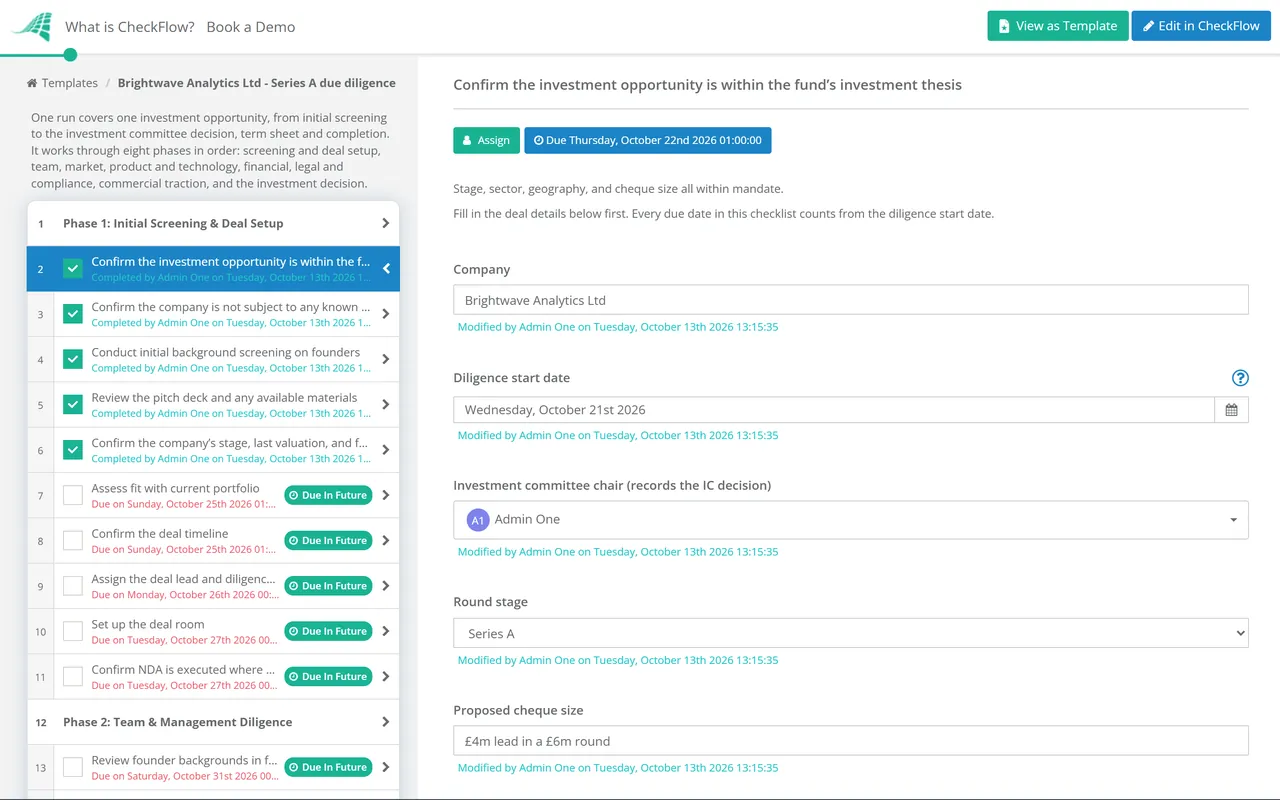Open the 'What is CheckFlow?' menu link
The width and height of the screenshot is (1280, 800).
130,27
